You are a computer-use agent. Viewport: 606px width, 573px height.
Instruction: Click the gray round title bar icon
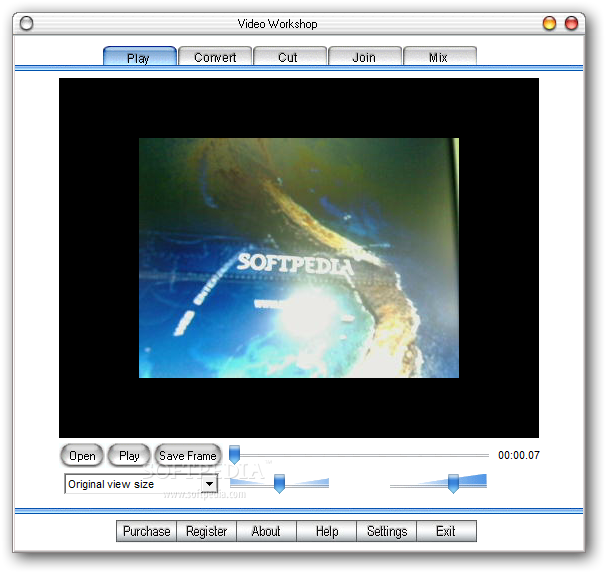click(26, 23)
